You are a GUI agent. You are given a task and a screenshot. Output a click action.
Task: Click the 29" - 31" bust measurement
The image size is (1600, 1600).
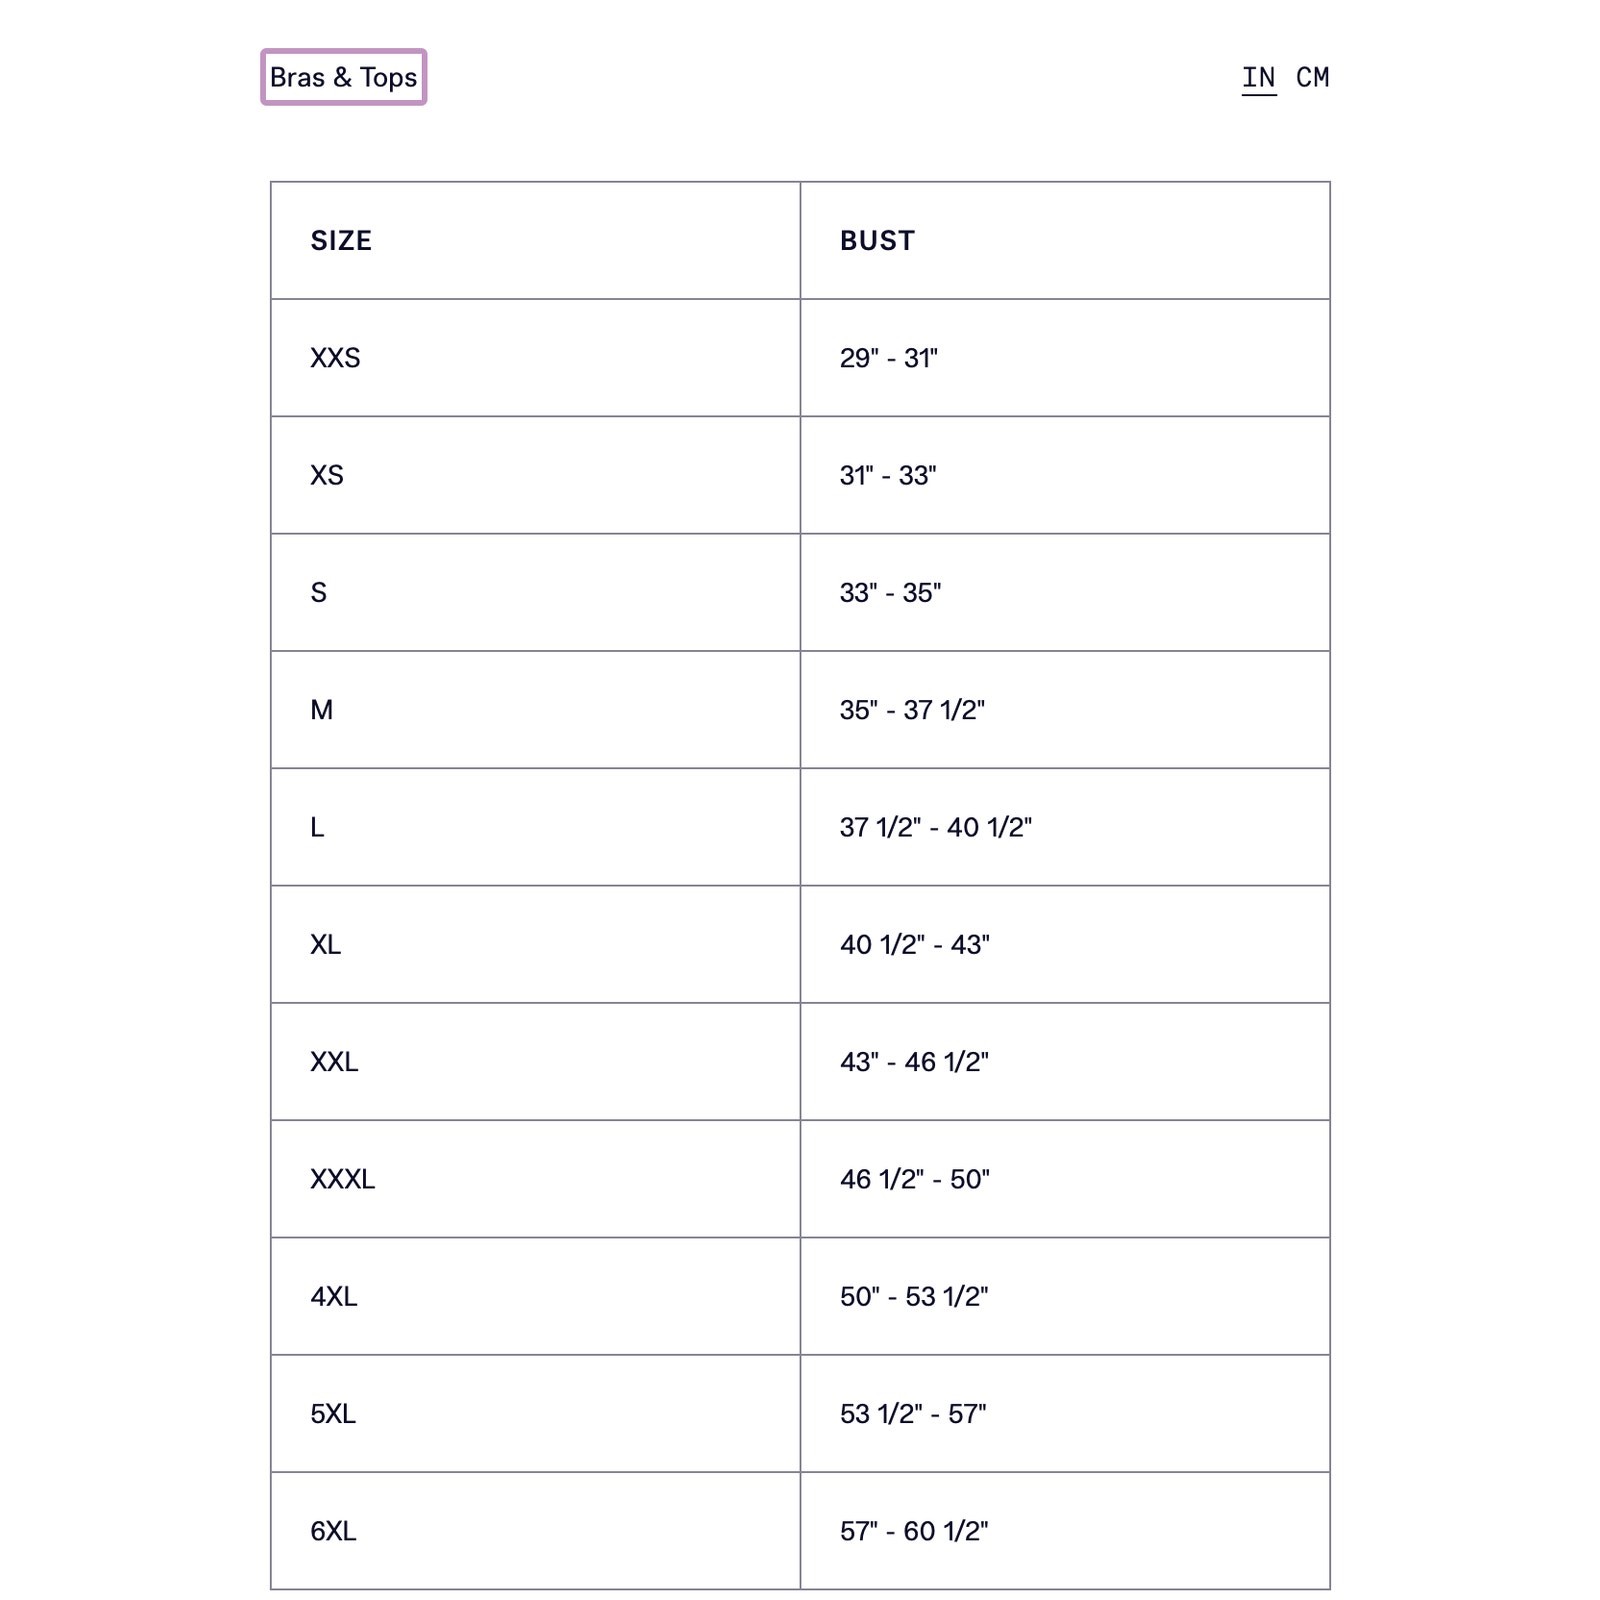889,358
